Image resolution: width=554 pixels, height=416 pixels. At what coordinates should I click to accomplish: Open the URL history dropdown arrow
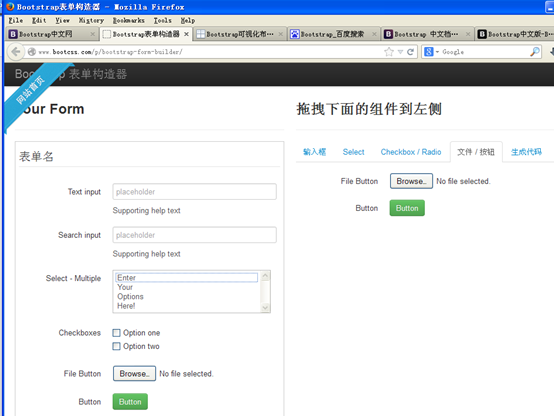(x=400, y=52)
